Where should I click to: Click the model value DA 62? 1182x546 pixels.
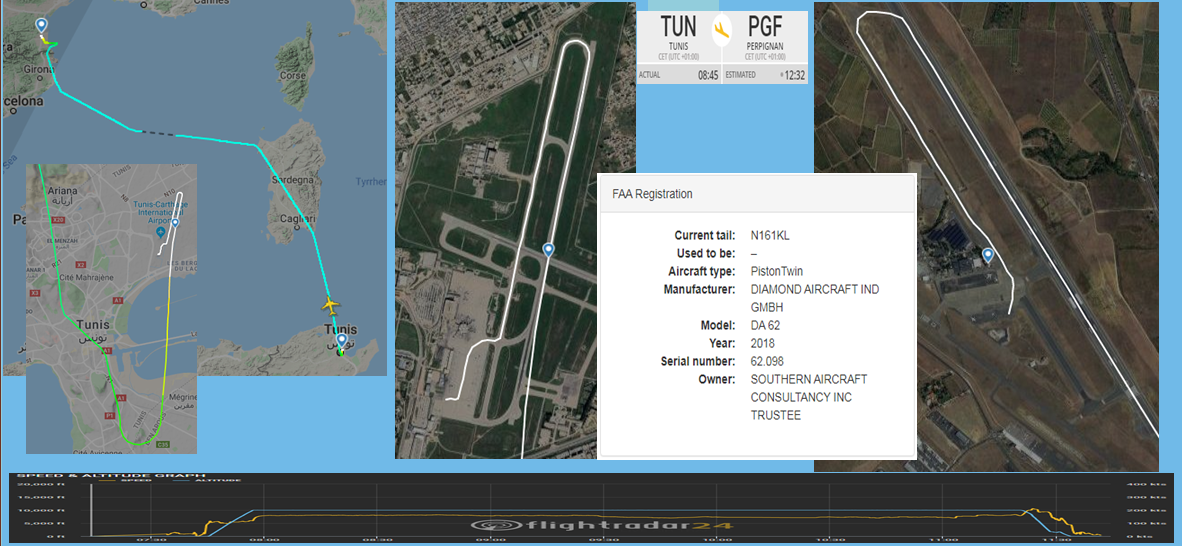pyautogui.click(x=766, y=326)
